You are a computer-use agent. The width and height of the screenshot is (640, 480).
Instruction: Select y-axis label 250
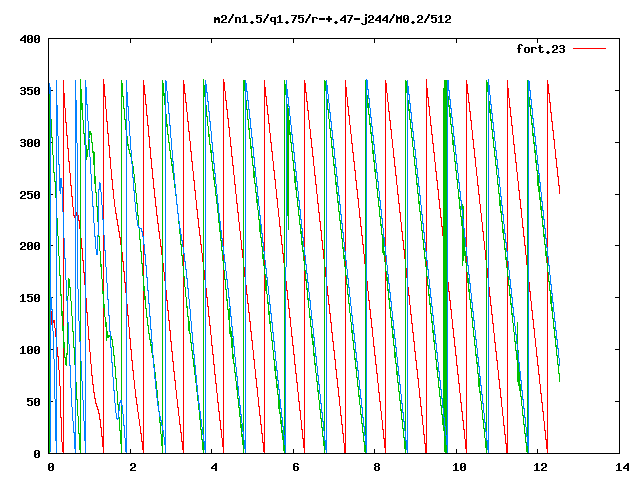pyautogui.click(x=30, y=195)
